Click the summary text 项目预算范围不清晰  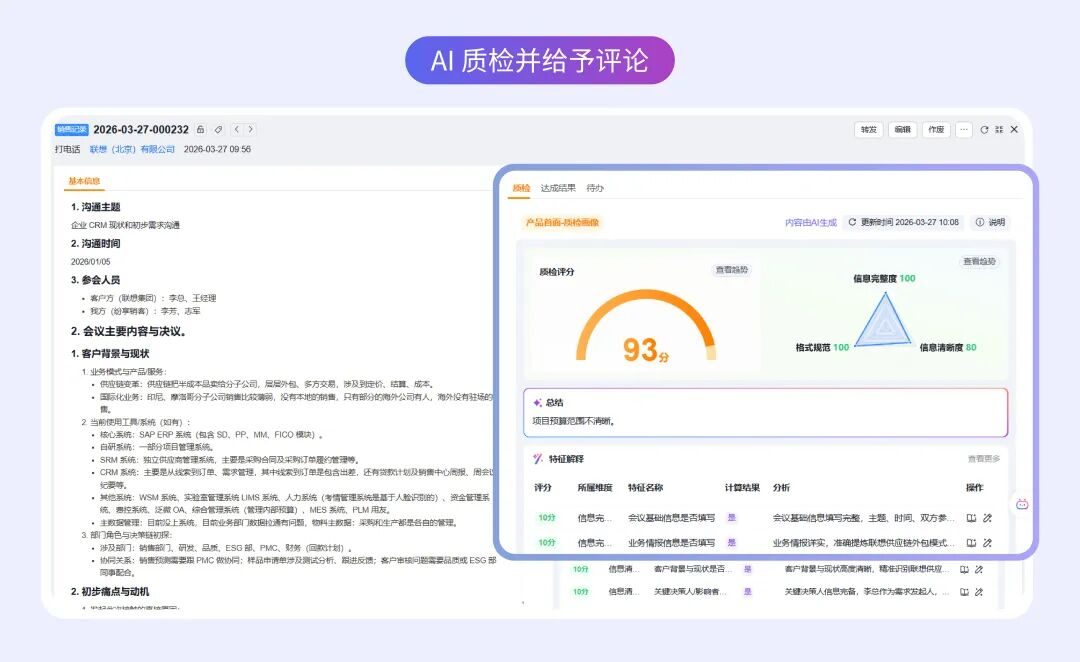click(573, 421)
